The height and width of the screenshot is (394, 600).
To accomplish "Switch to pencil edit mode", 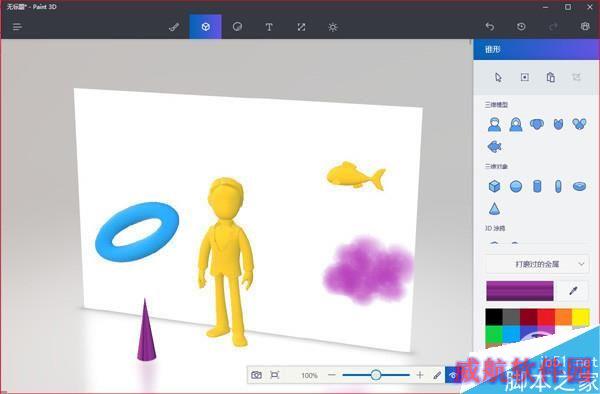I will (x=437, y=375).
